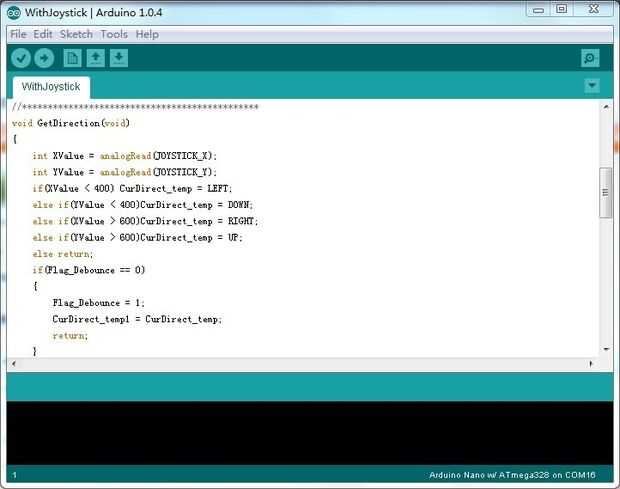This screenshot has width=620, height=489.
Task: Click the black console output area
Action: [310, 433]
